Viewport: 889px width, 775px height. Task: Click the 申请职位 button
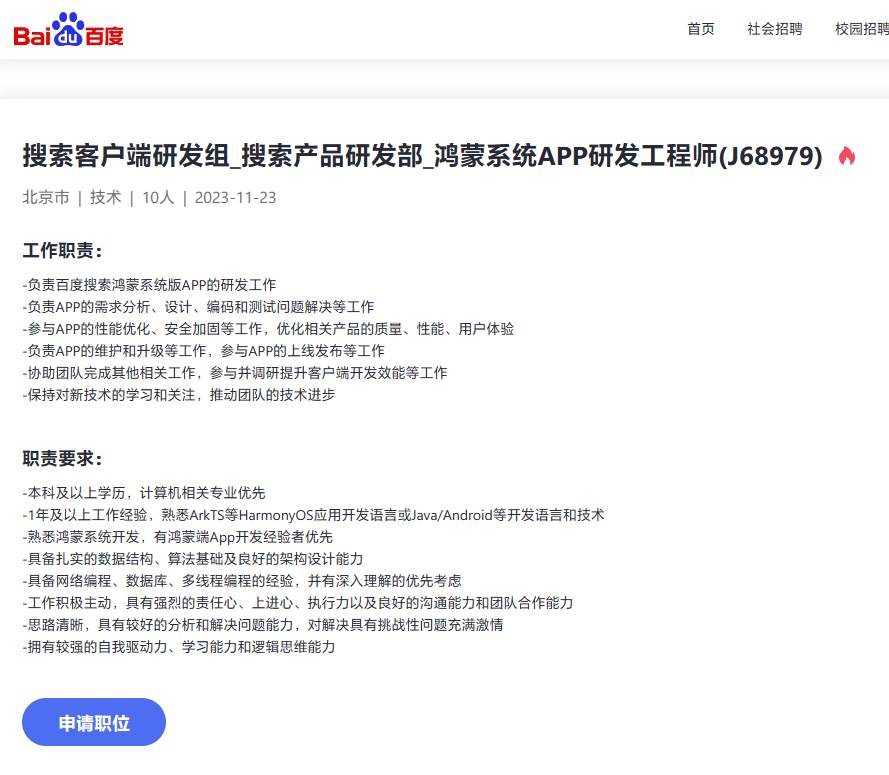(94, 722)
